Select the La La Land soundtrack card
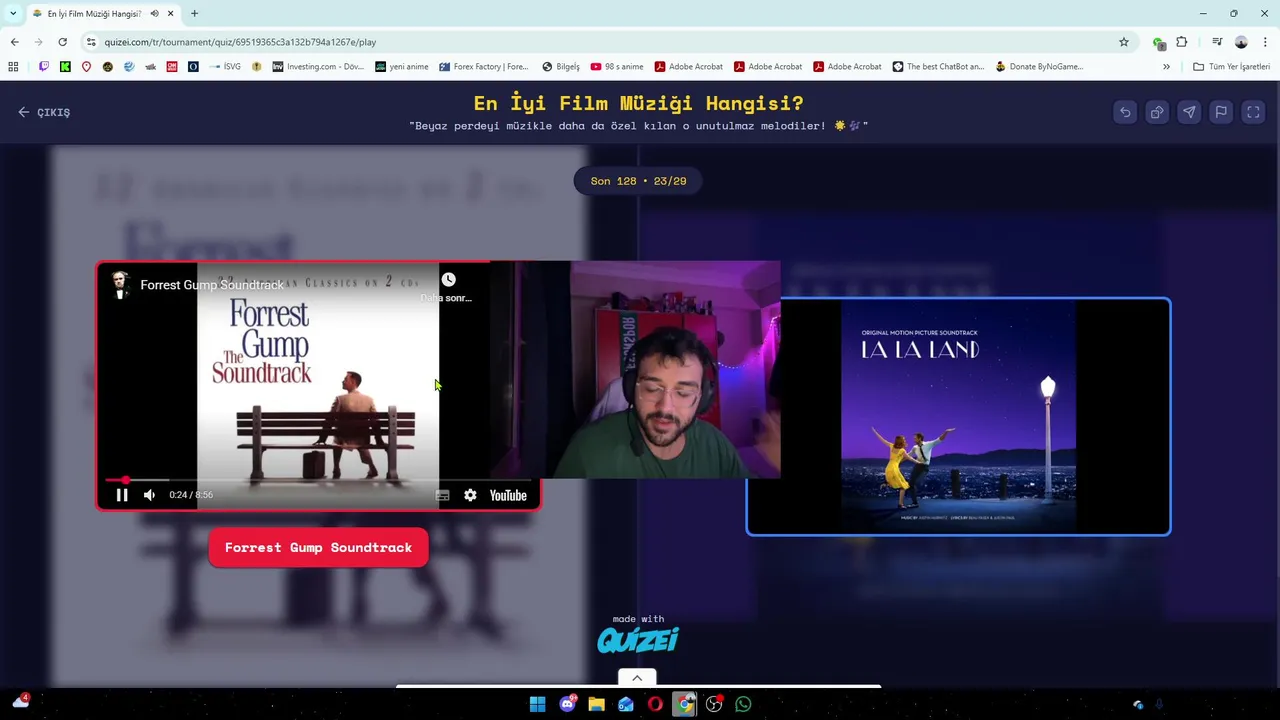This screenshot has height=720, width=1280. point(958,417)
